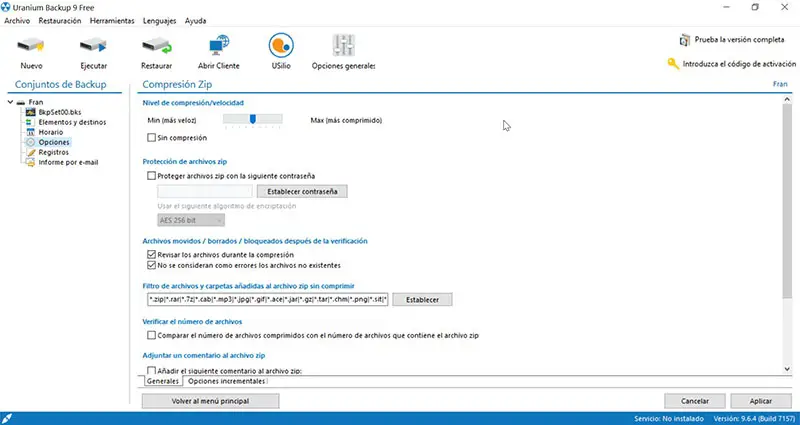Screen dimensions: 800x425
Task: Select Informe por e-mail tree row
Action: coord(68,163)
